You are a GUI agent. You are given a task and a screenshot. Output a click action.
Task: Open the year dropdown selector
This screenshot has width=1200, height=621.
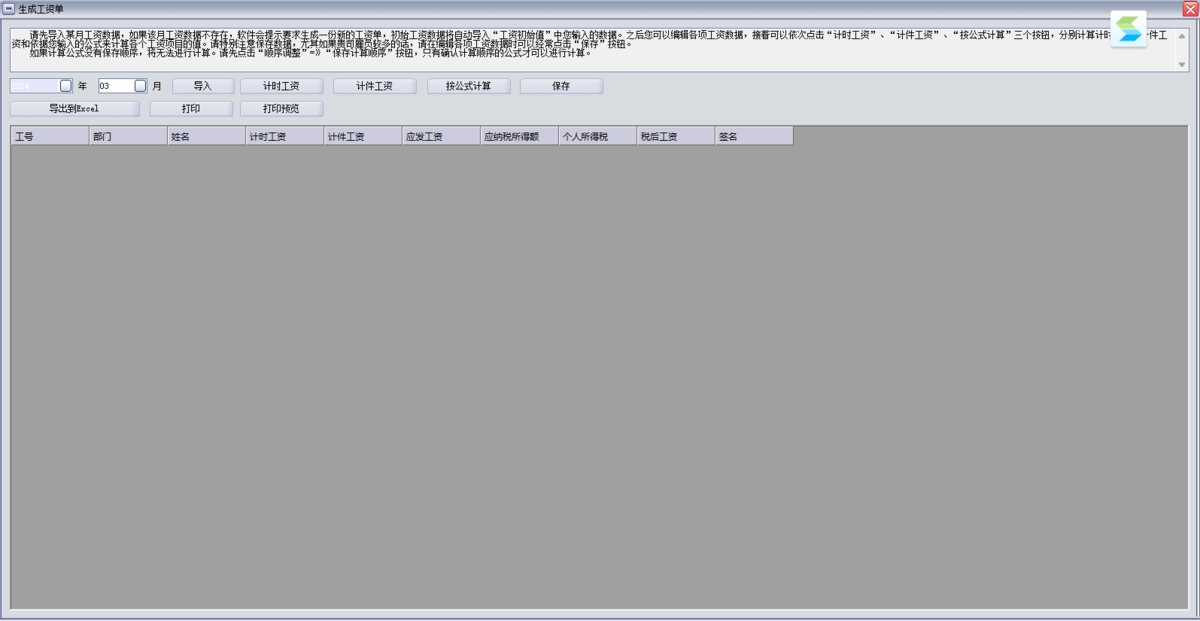coord(66,86)
